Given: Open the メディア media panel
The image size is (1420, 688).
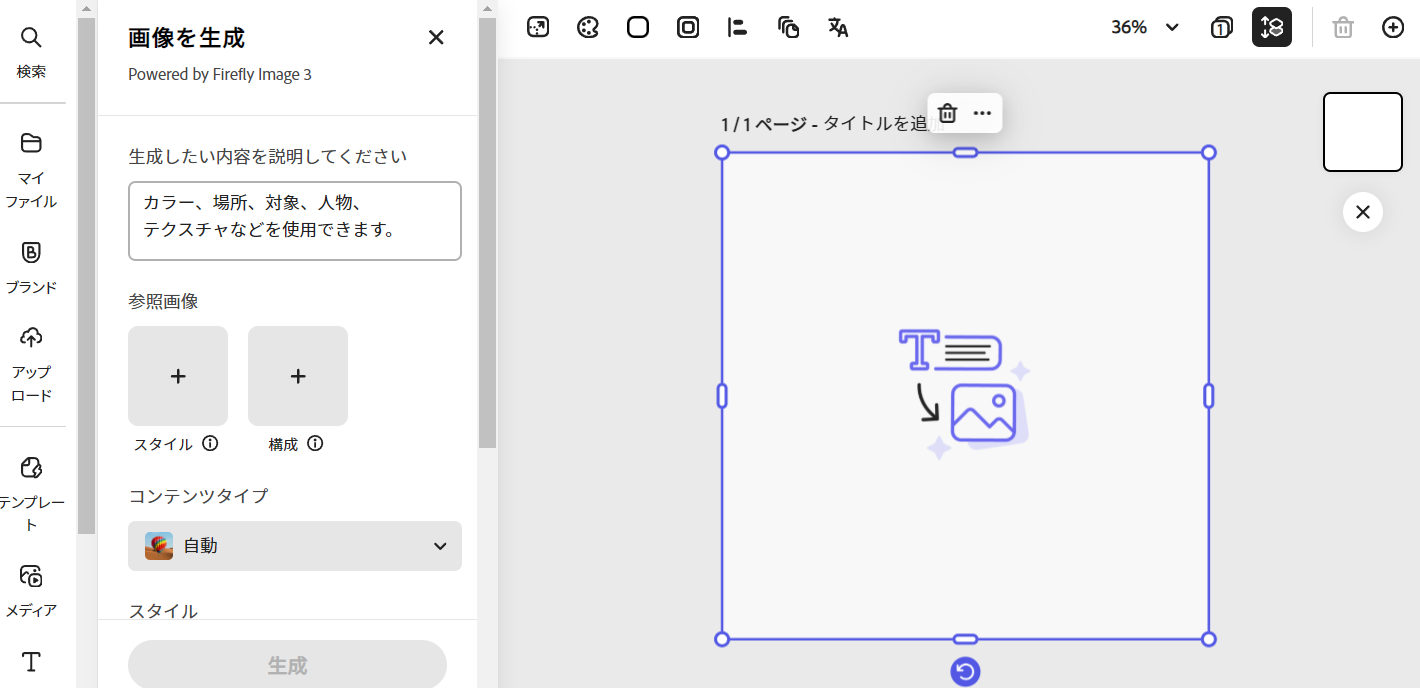Looking at the screenshot, I should pos(31,590).
